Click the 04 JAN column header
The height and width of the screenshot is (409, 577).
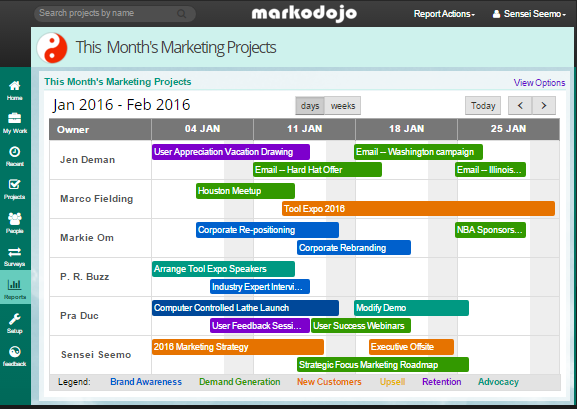(x=202, y=130)
